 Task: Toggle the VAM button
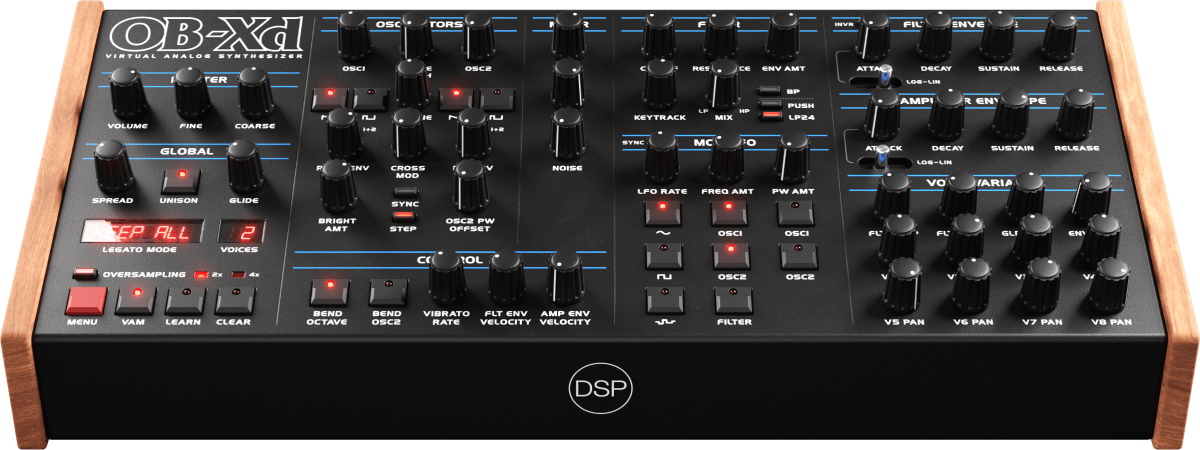(135, 299)
